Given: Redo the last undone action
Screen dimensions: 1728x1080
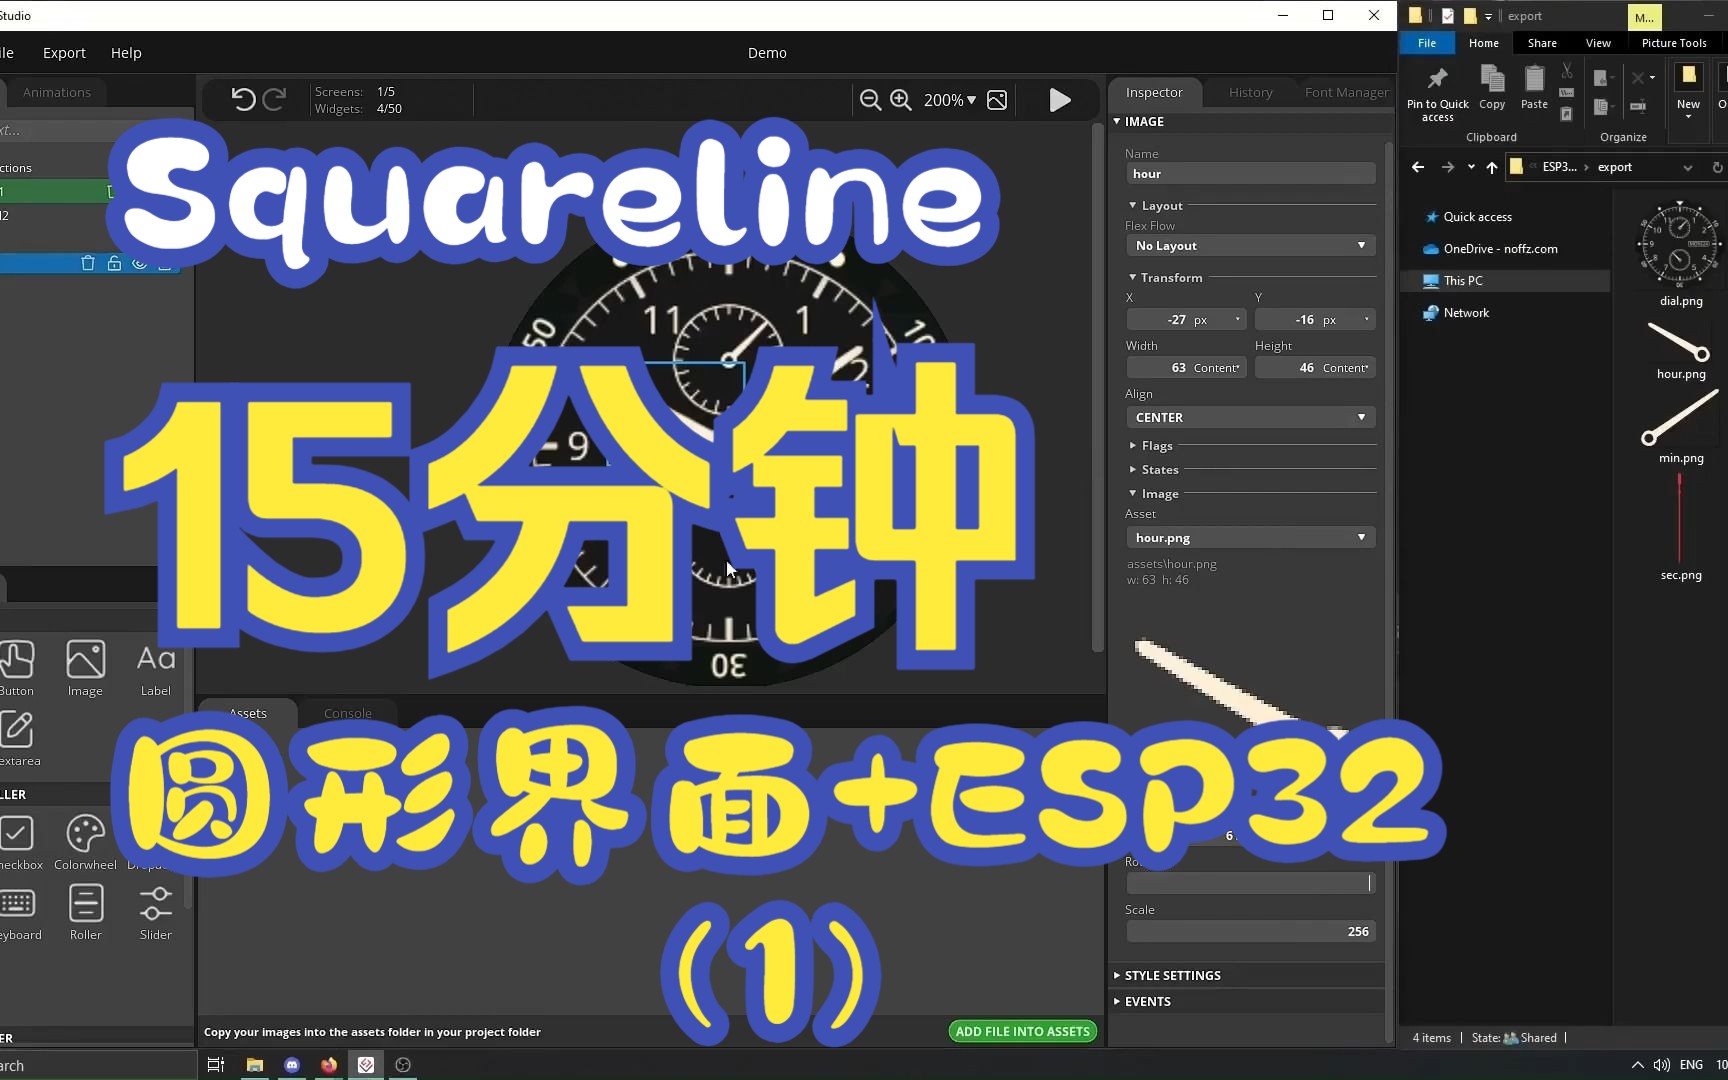Looking at the screenshot, I should [274, 99].
